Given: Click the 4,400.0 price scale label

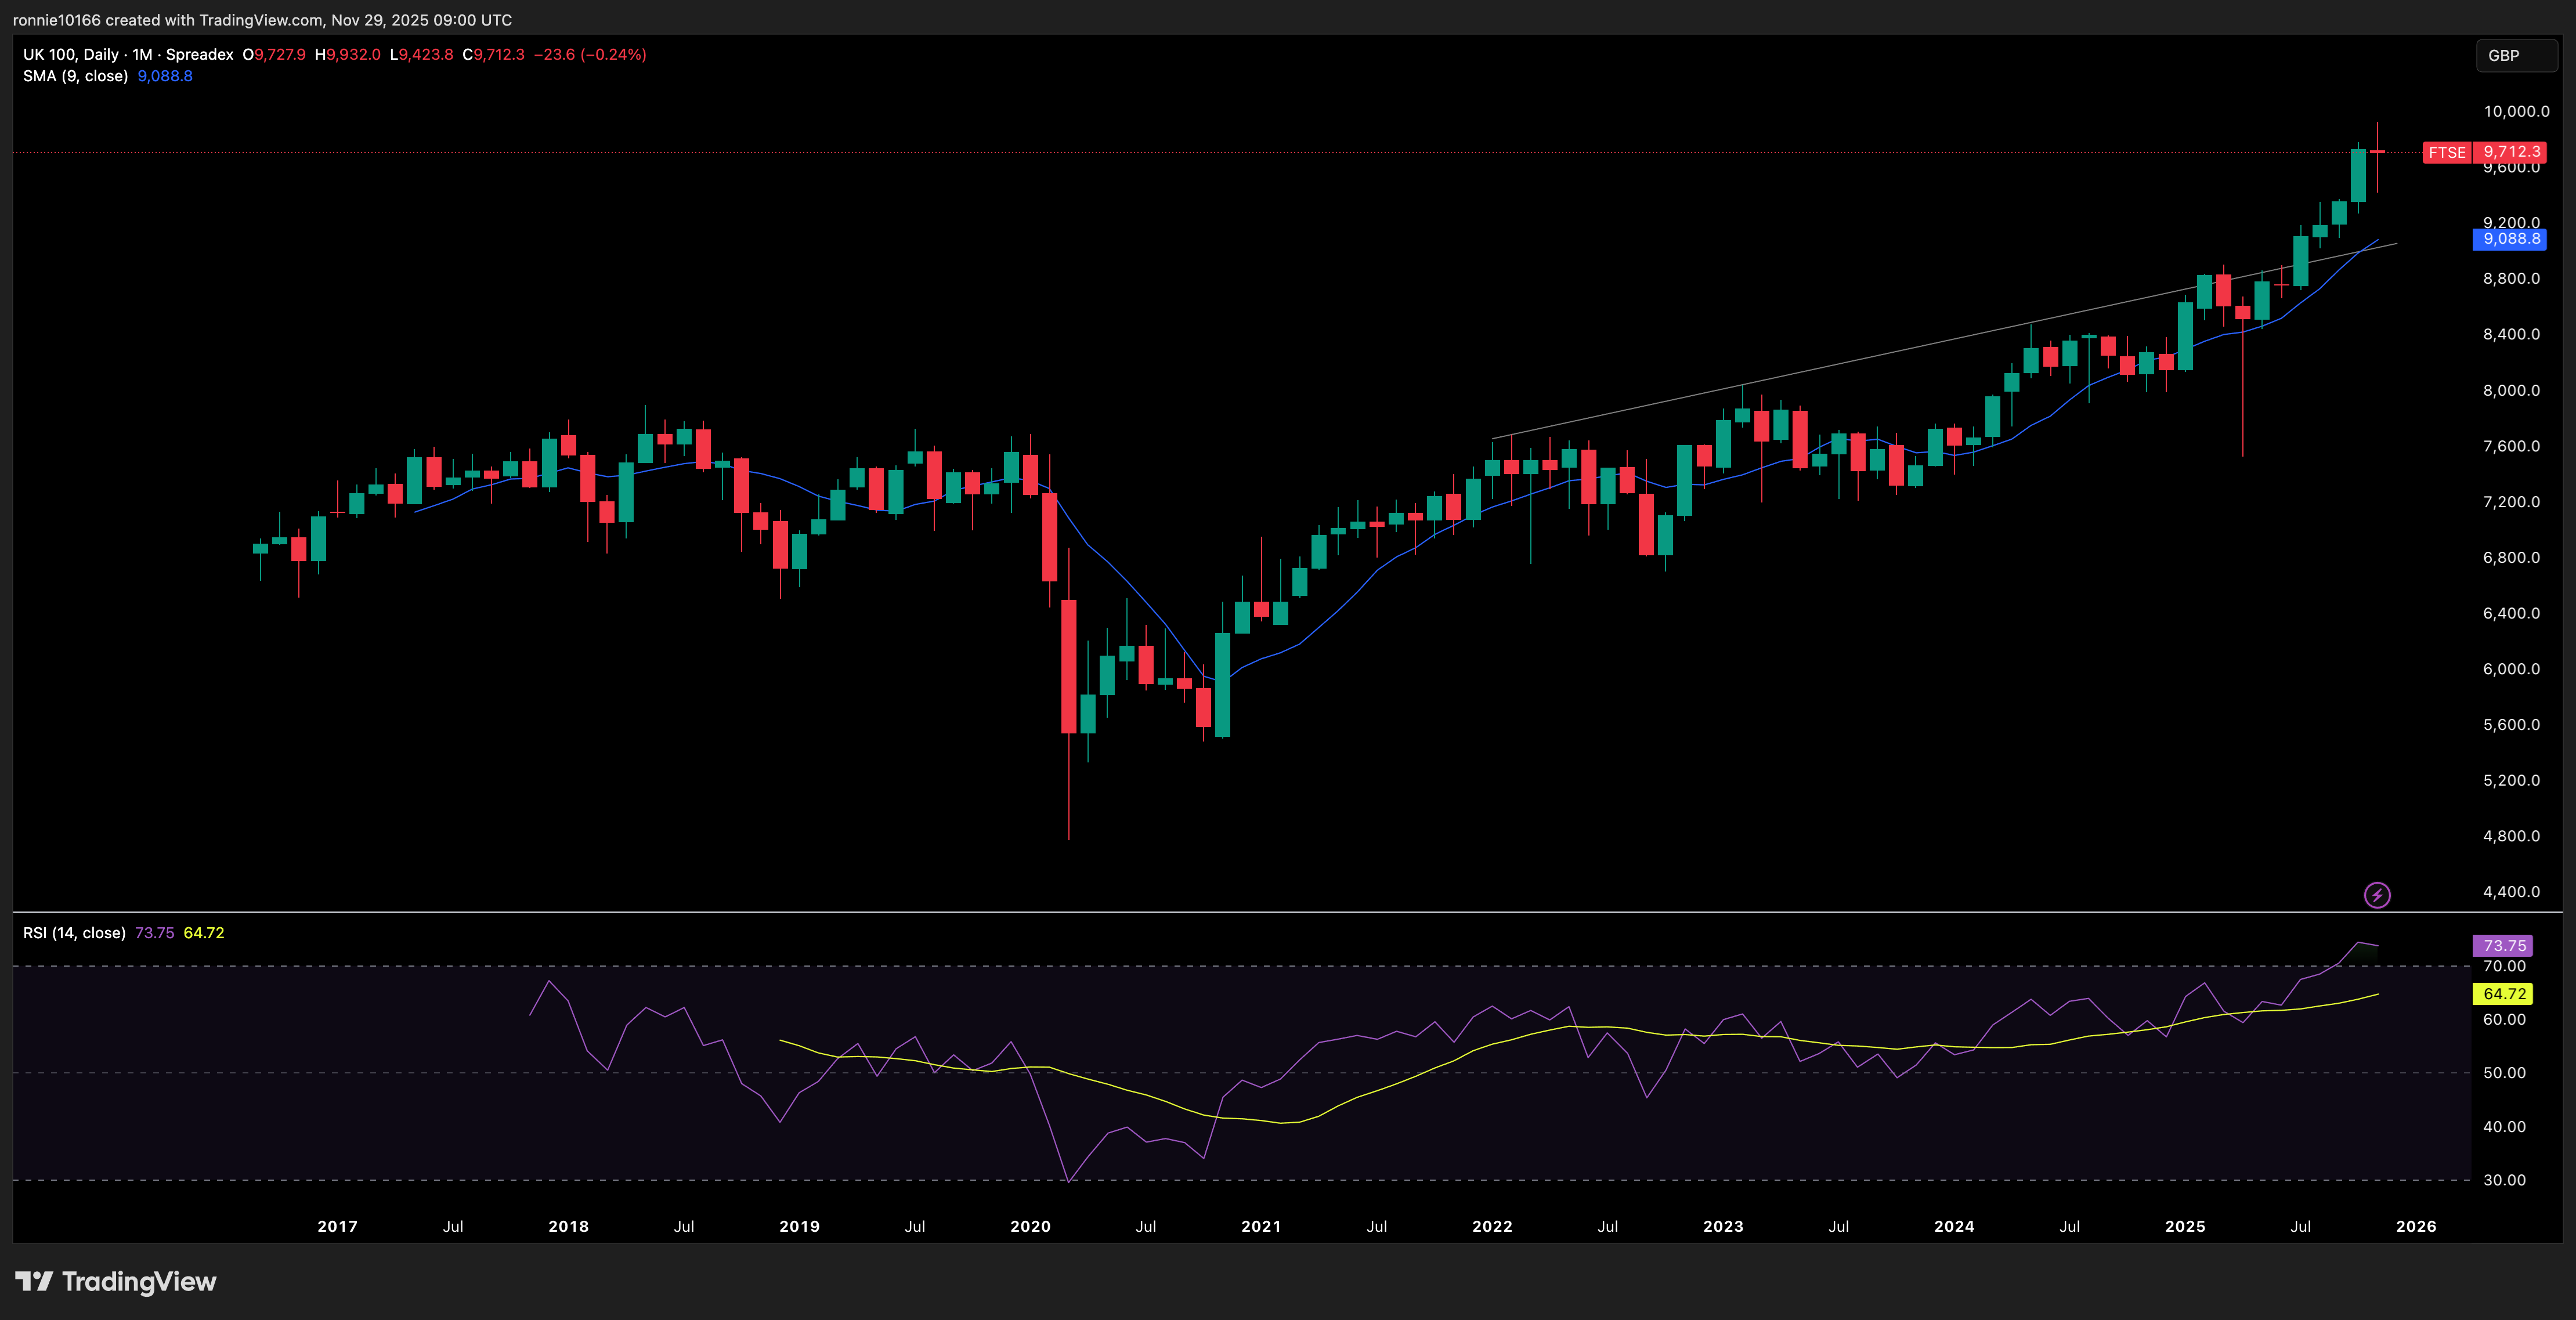Looking at the screenshot, I should point(2511,892).
